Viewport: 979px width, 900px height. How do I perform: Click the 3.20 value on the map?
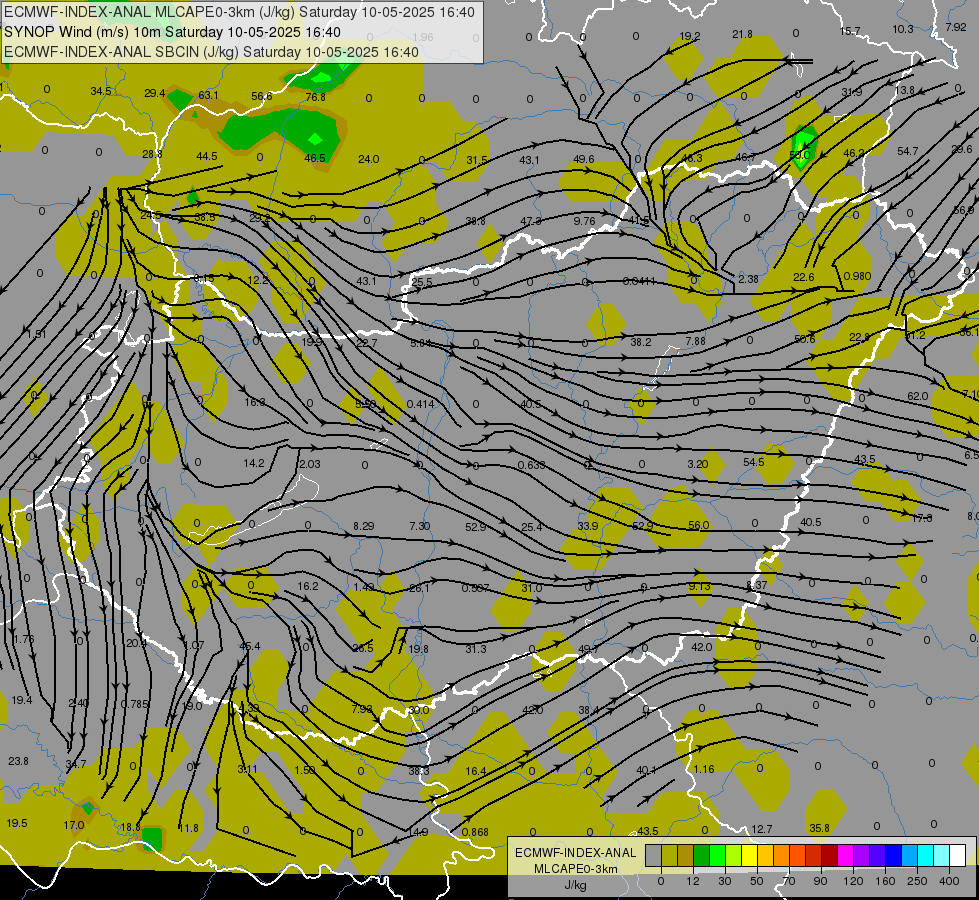tap(698, 463)
